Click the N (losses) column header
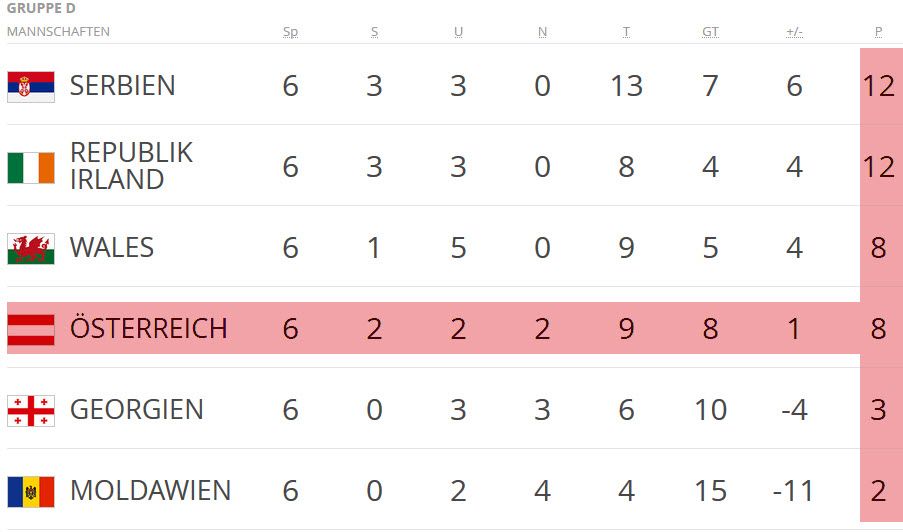The height and width of the screenshot is (532, 903). click(542, 32)
